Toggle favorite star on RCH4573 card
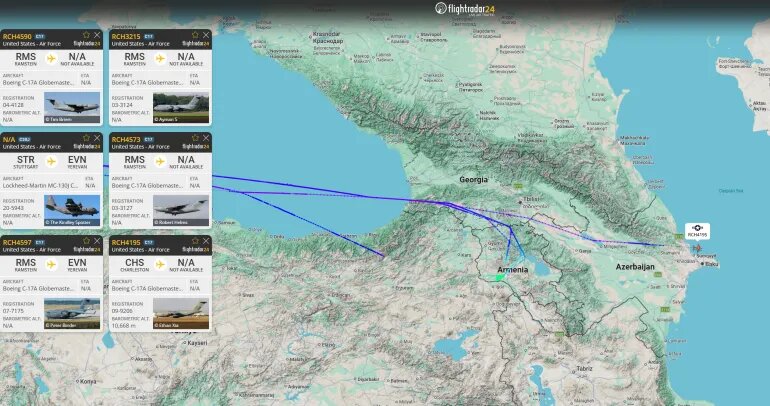The height and width of the screenshot is (406, 770). [x=195, y=138]
